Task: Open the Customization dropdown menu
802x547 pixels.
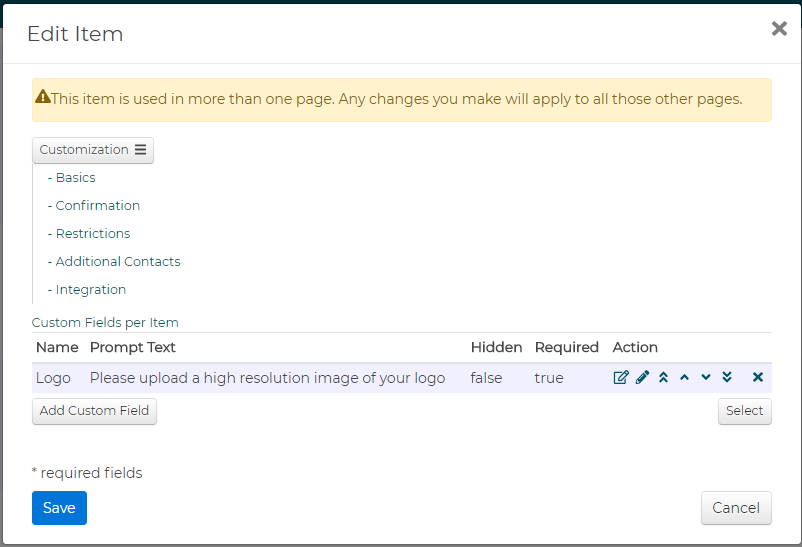Action: (93, 150)
